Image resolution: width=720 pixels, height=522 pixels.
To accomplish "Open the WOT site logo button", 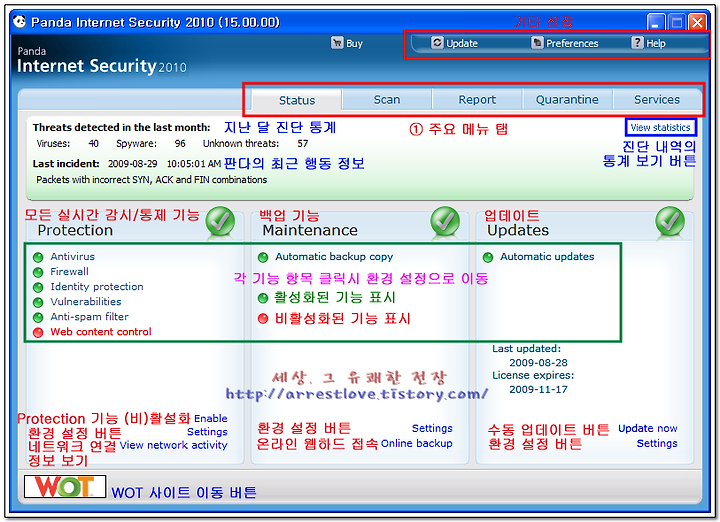I will (x=65, y=486).
